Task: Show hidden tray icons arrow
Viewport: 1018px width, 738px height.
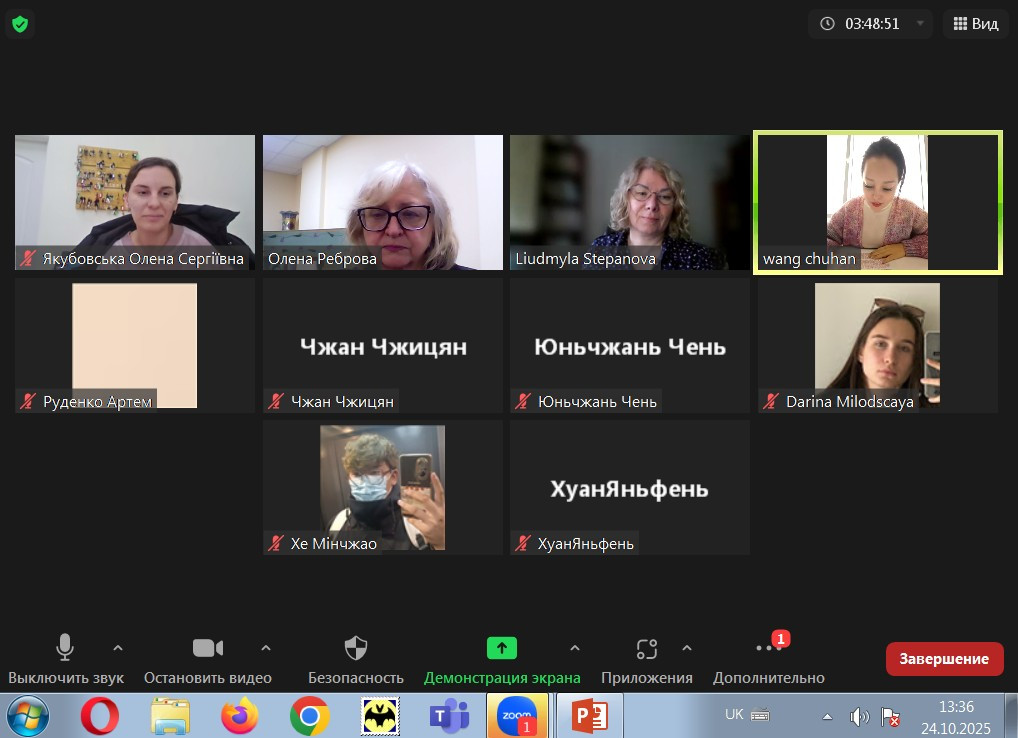Action: click(827, 717)
